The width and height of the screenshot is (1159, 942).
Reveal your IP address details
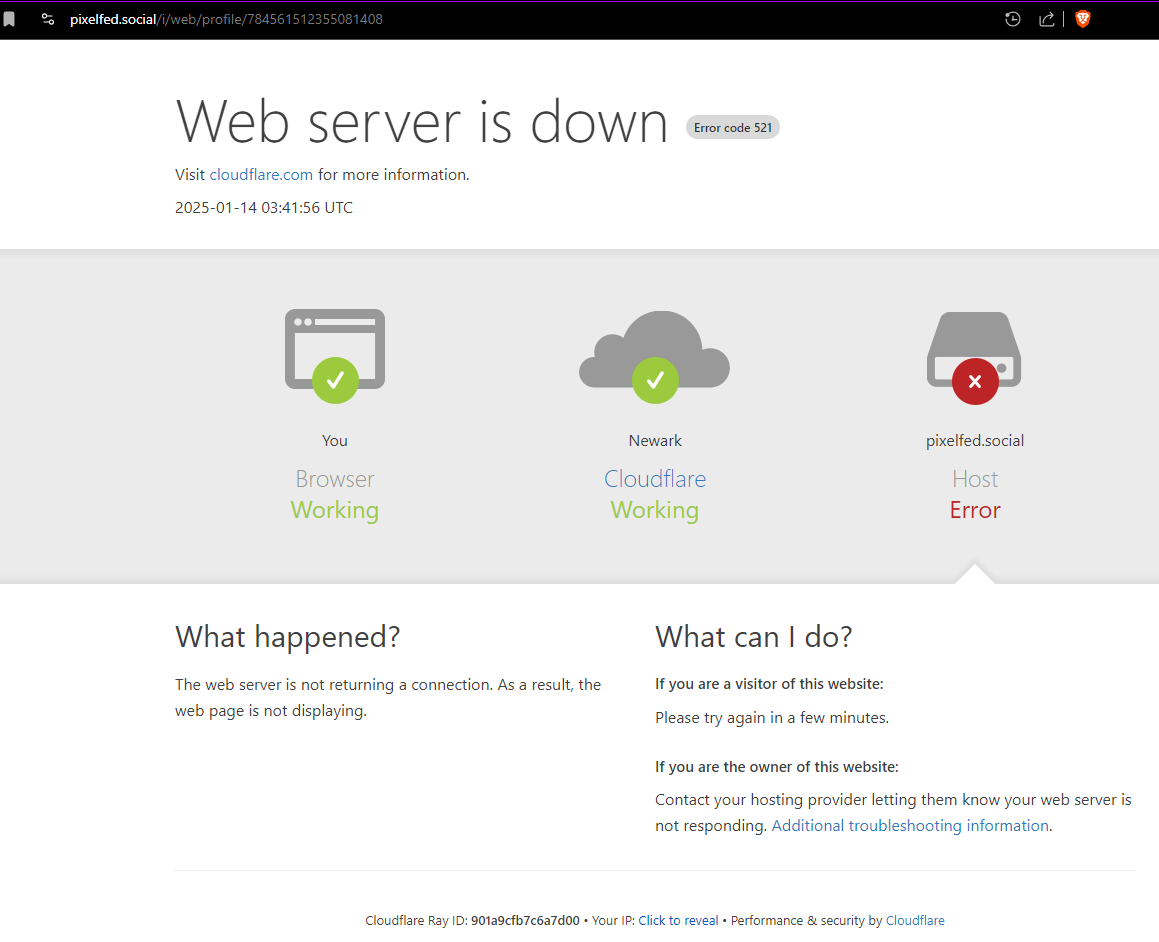pos(678,920)
